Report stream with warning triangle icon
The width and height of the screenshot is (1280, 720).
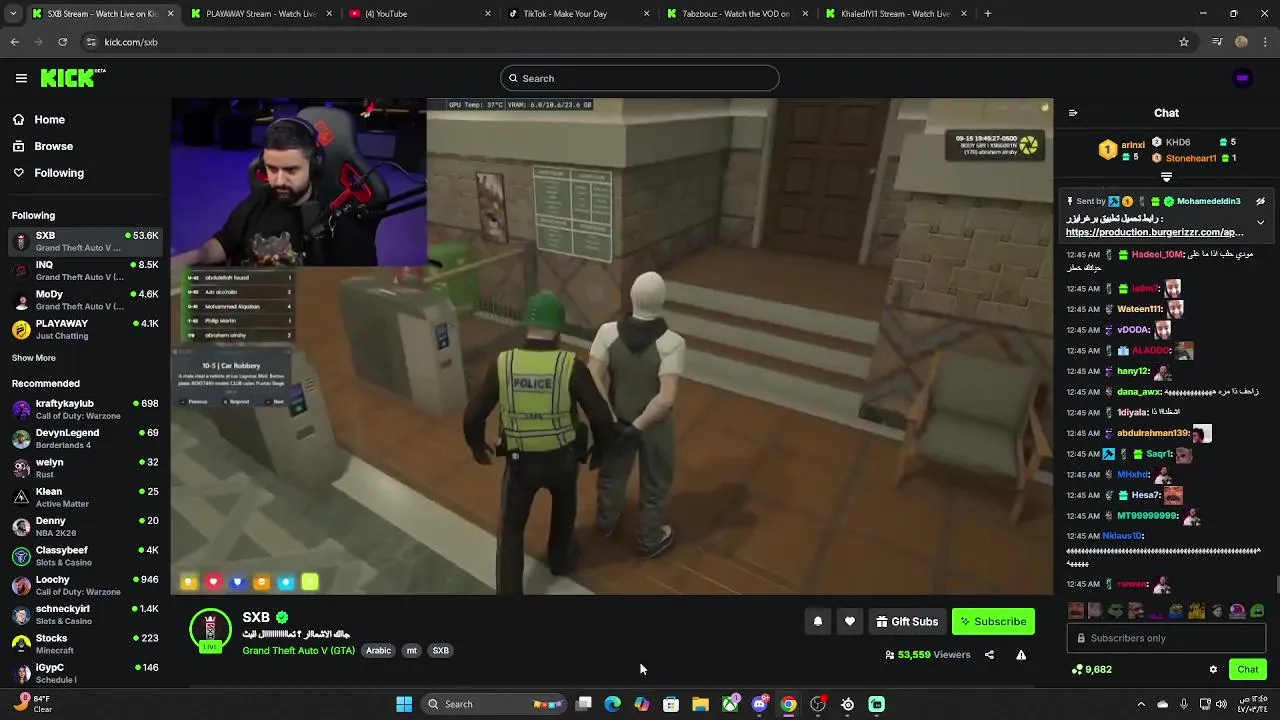tap(1021, 655)
